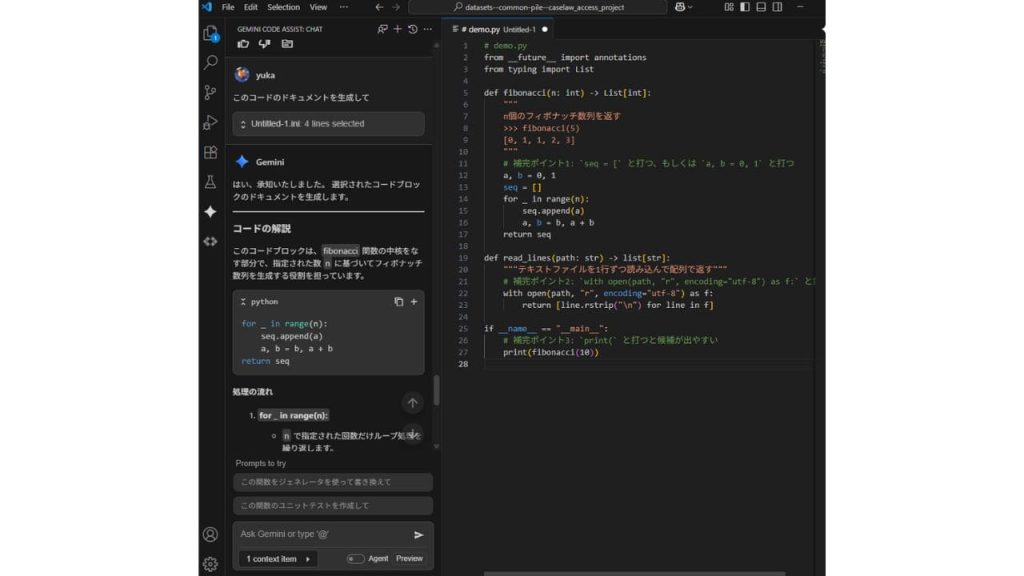The image size is (1024, 576).
Task: Click the Customize Layout icon
Action: [x=729, y=7]
